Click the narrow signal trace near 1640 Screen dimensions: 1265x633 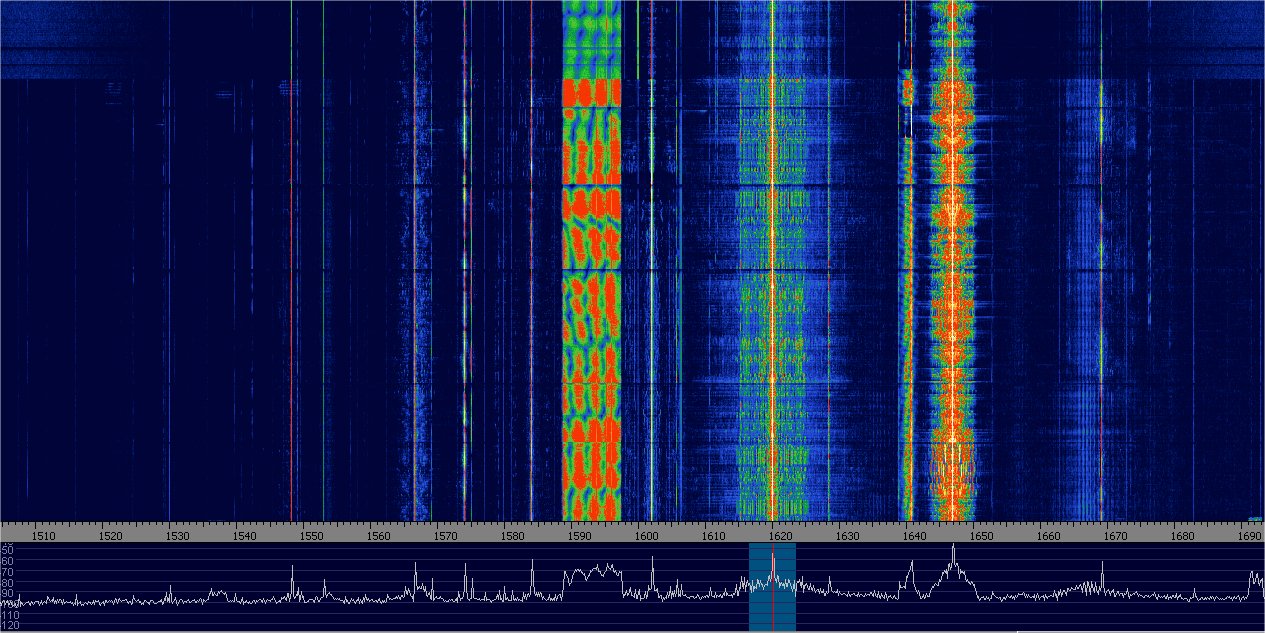(908, 300)
